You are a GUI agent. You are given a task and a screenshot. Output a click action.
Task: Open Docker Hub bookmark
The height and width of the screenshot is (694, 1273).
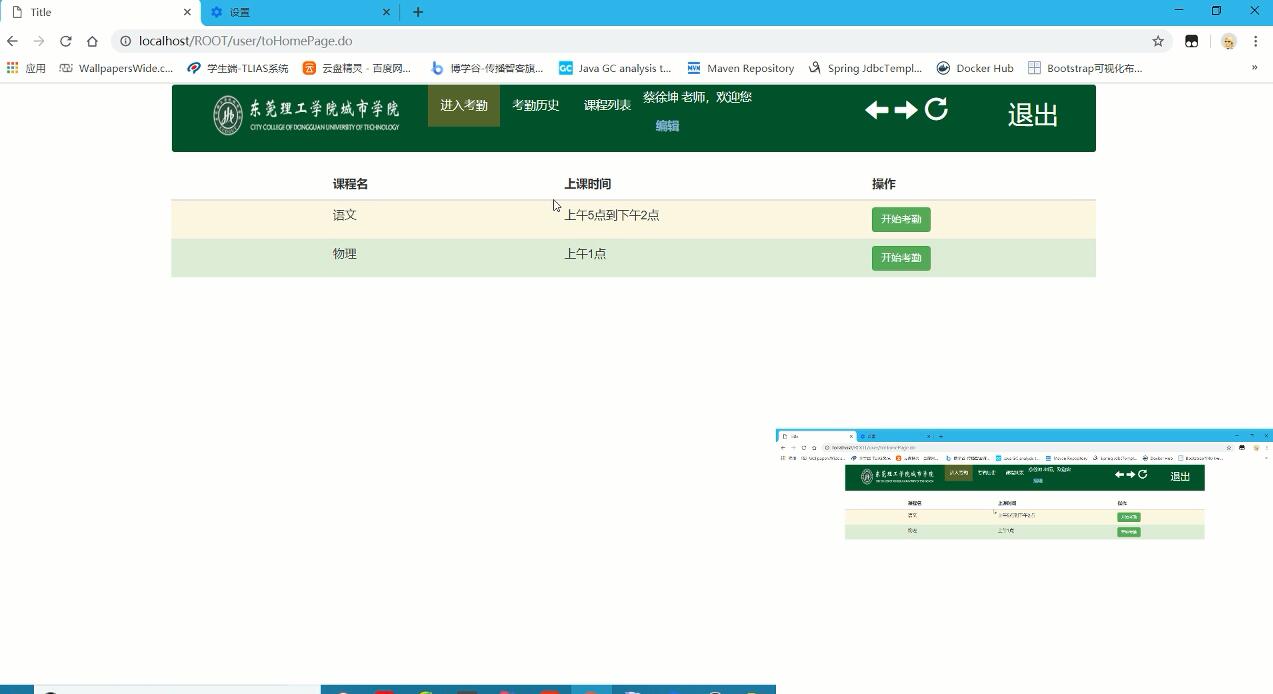[975, 68]
